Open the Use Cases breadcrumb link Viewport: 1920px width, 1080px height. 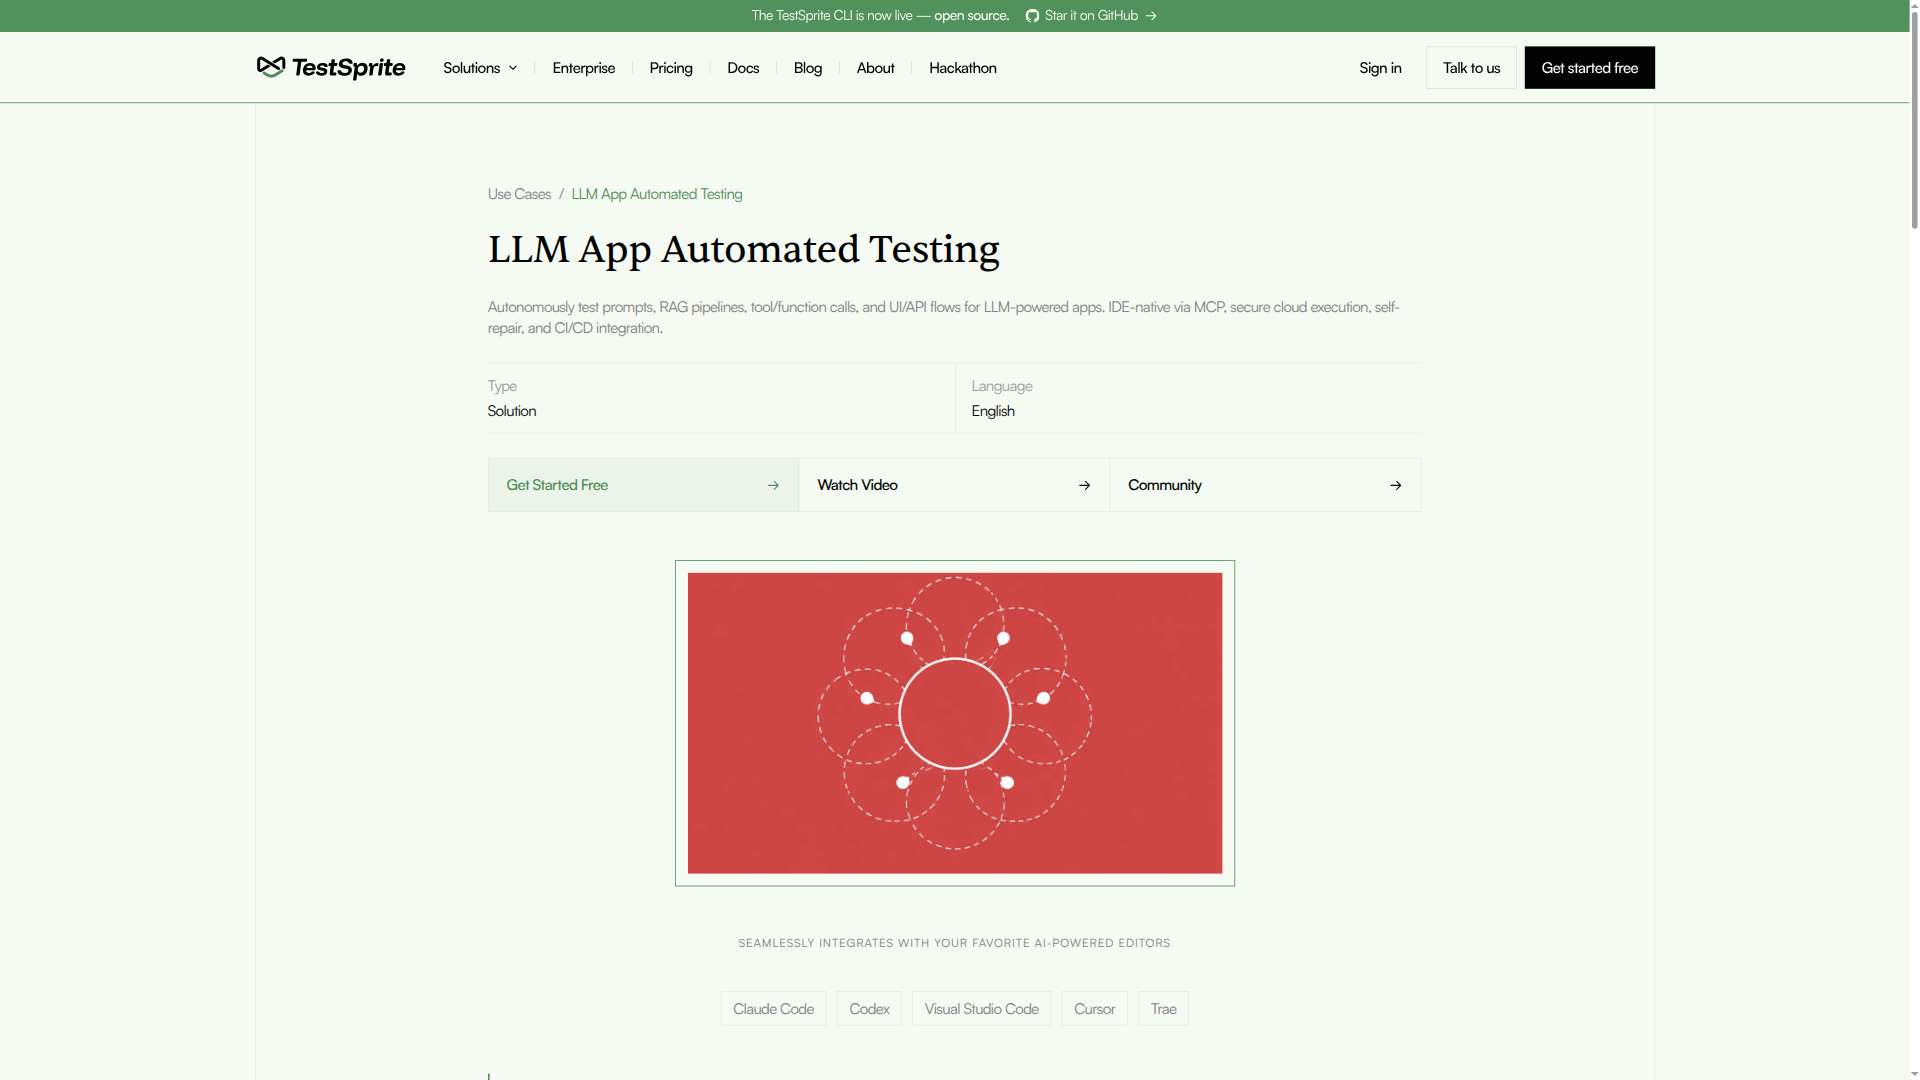(x=519, y=194)
